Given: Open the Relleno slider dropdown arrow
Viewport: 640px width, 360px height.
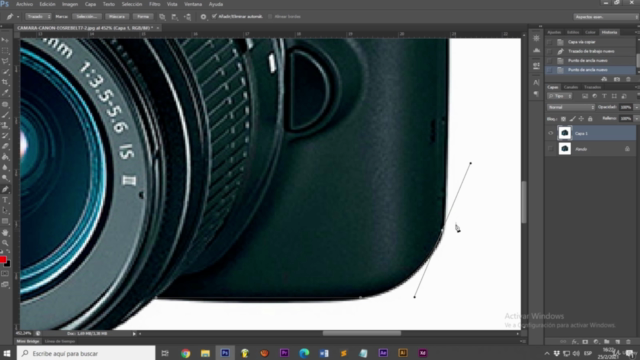Looking at the screenshot, I should [637, 119].
